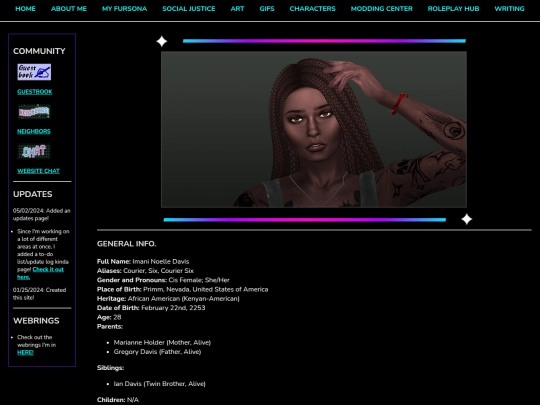Viewport: 540px width, 405px height.
Task: Open the ROLEPLAY HUB page
Action: tap(453, 9)
